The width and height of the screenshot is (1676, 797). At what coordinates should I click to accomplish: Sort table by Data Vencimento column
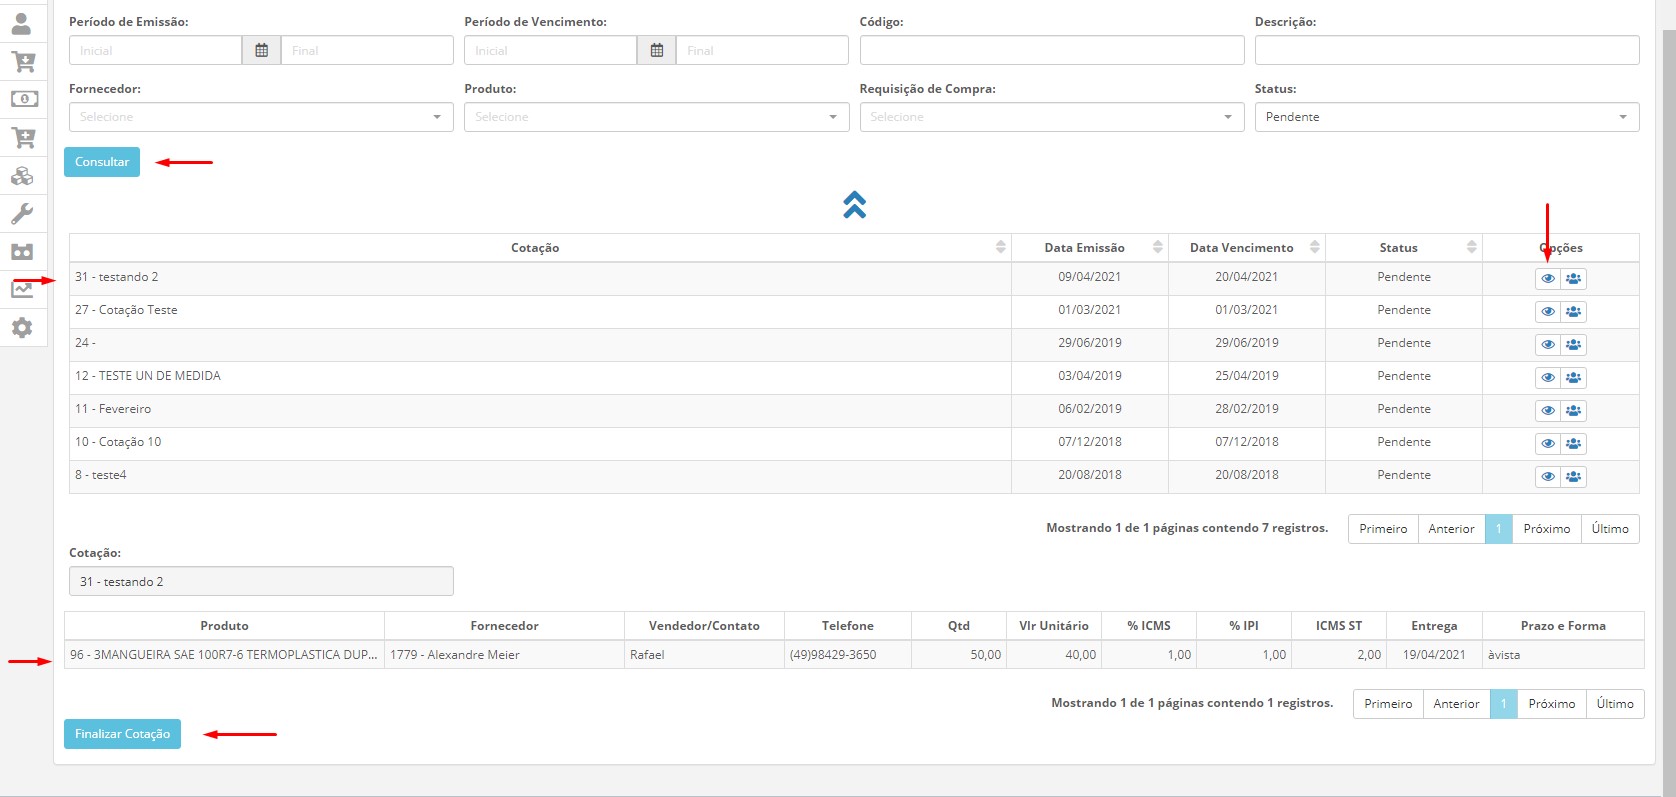point(1247,248)
